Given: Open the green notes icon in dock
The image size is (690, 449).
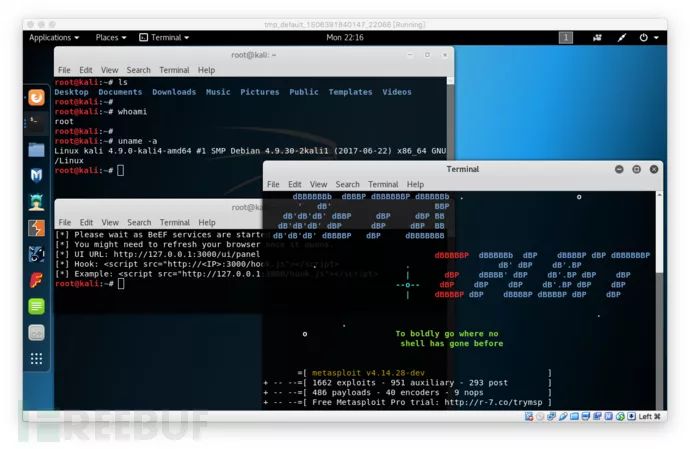Looking at the screenshot, I should tap(37, 306).
